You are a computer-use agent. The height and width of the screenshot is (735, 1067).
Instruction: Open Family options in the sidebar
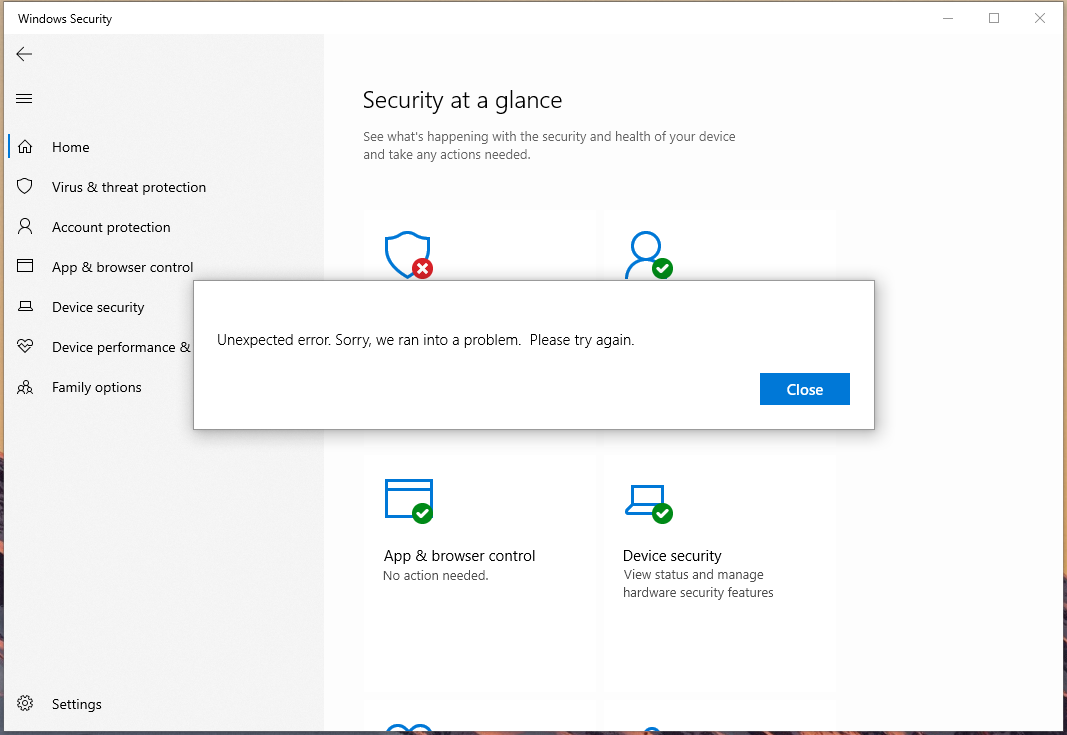click(x=97, y=388)
